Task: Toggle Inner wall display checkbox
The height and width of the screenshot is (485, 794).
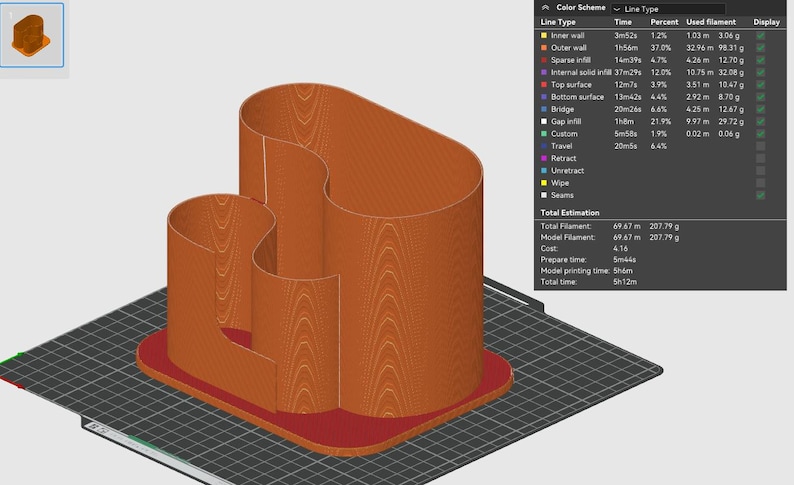Action: click(x=760, y=35)
